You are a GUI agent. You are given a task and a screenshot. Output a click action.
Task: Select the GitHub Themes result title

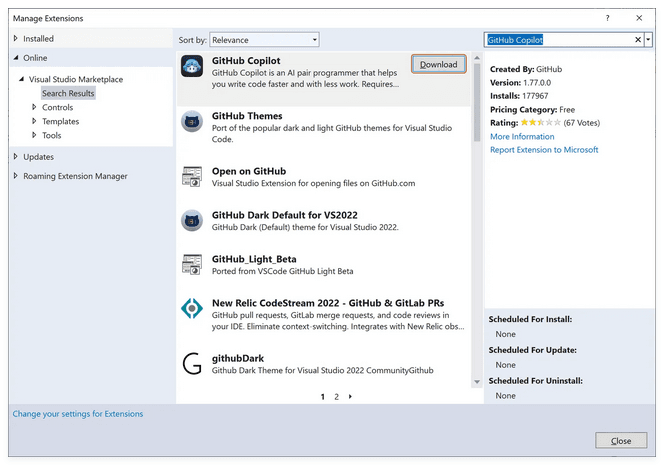click(x=247, y=116)
